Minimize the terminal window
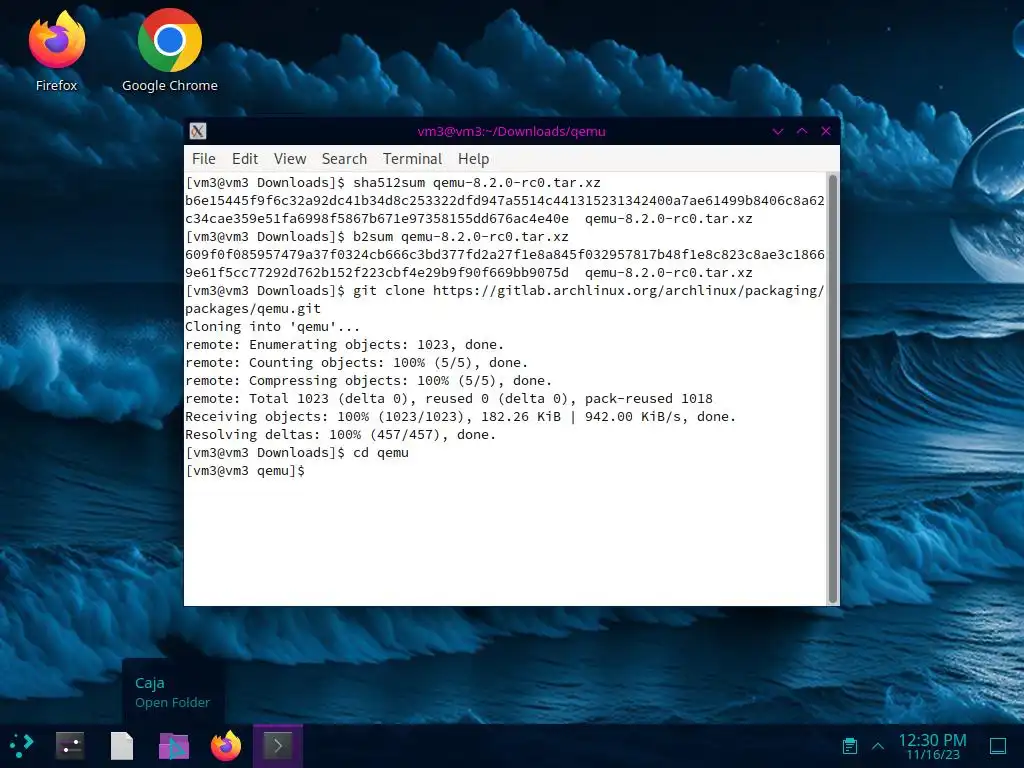Viewport: 1024px width, 768px height. [778, 131]
